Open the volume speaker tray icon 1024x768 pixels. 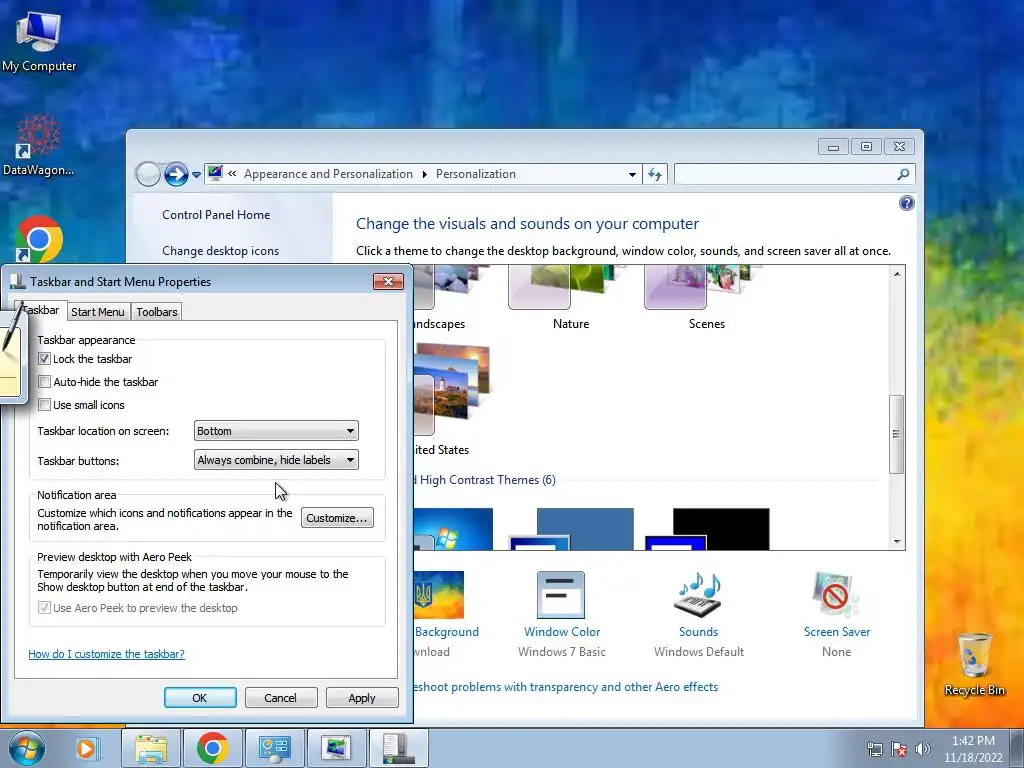923,749
